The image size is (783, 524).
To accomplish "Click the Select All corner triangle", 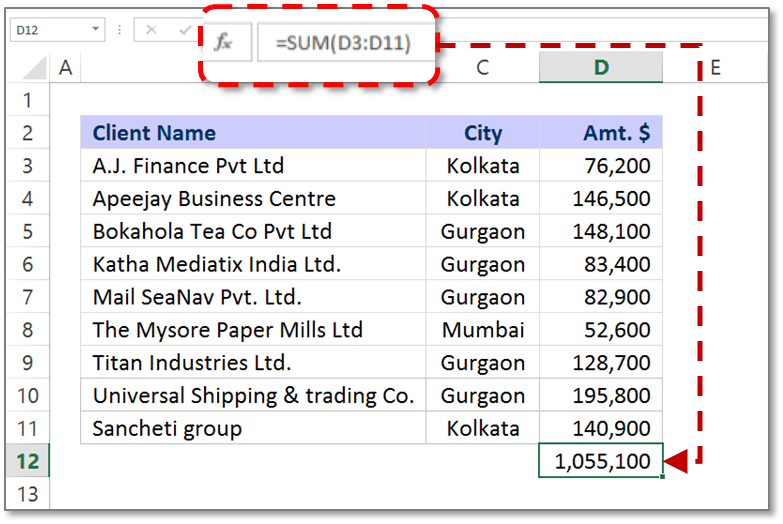I will click(x=34, y=68).
